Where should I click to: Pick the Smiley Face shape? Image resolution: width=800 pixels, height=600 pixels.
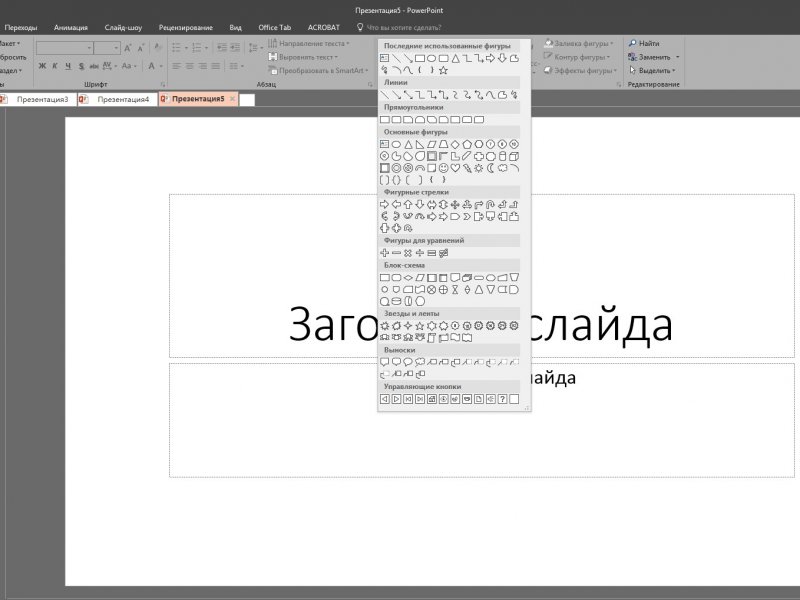click(443, 168)
